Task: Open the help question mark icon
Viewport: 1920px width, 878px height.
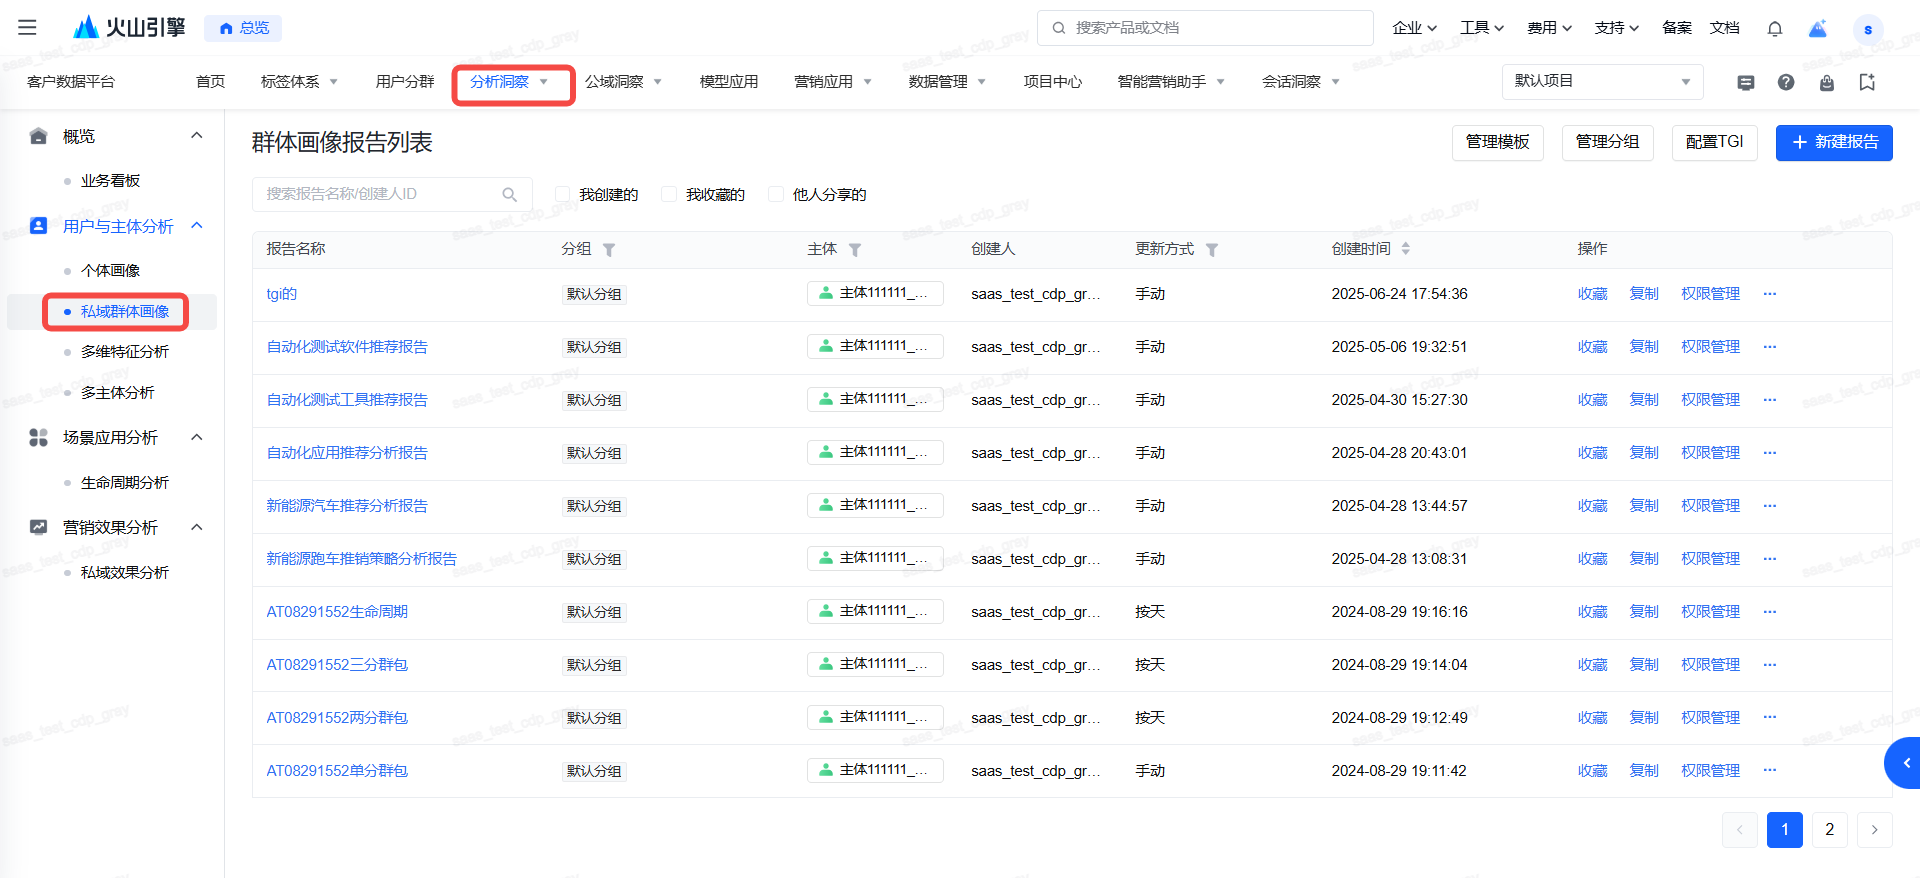Action: [x=1785, y=82]
